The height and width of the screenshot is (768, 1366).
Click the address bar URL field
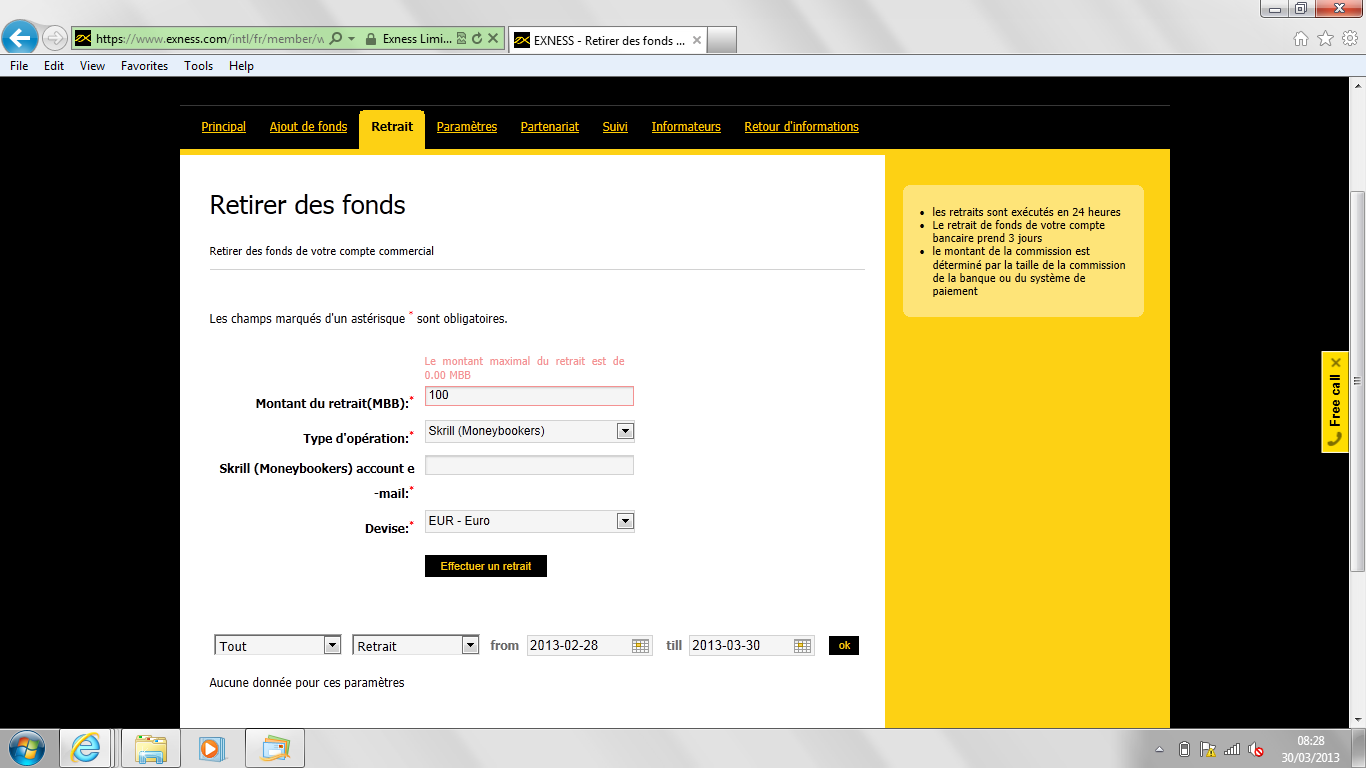209,39
